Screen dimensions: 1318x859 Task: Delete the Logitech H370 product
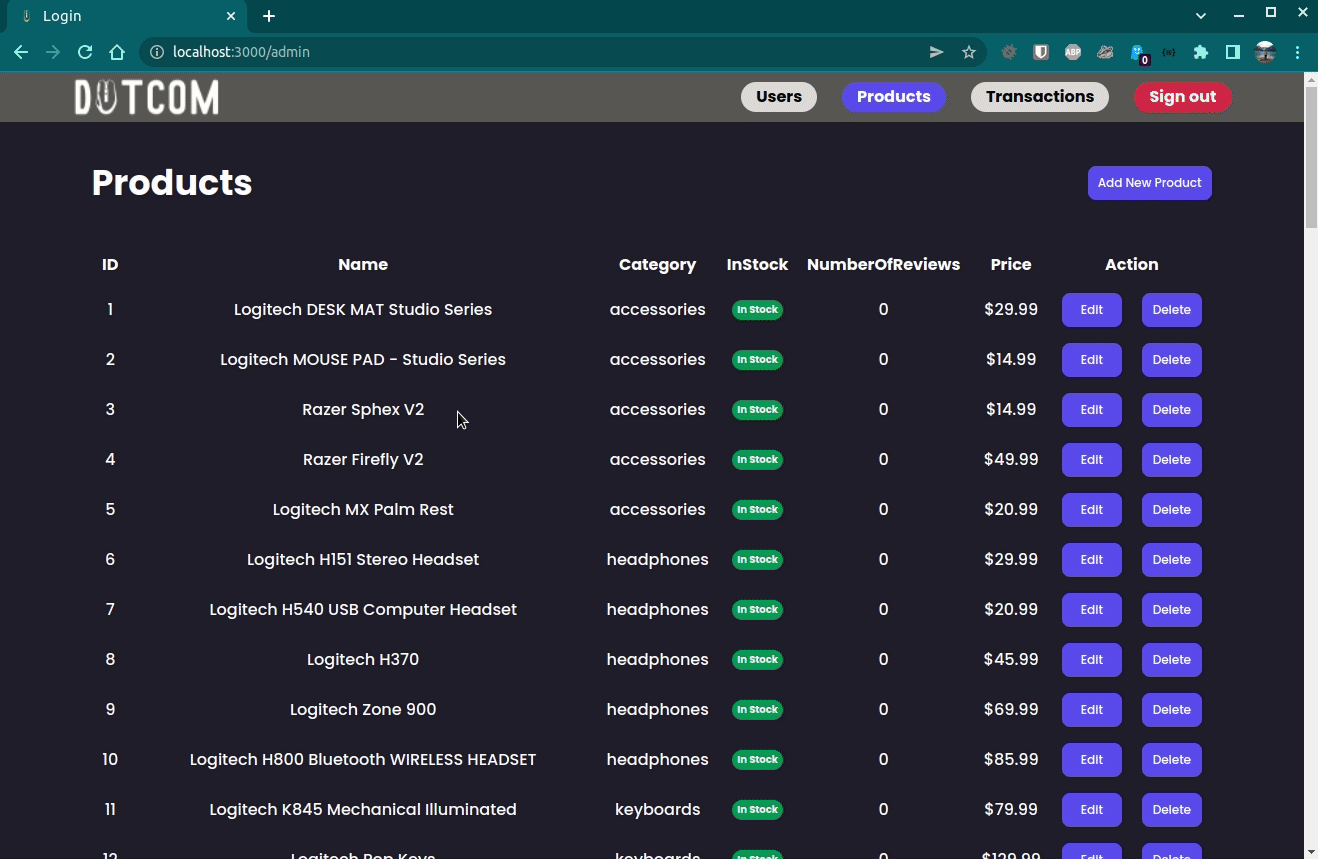click(1172, 660)
